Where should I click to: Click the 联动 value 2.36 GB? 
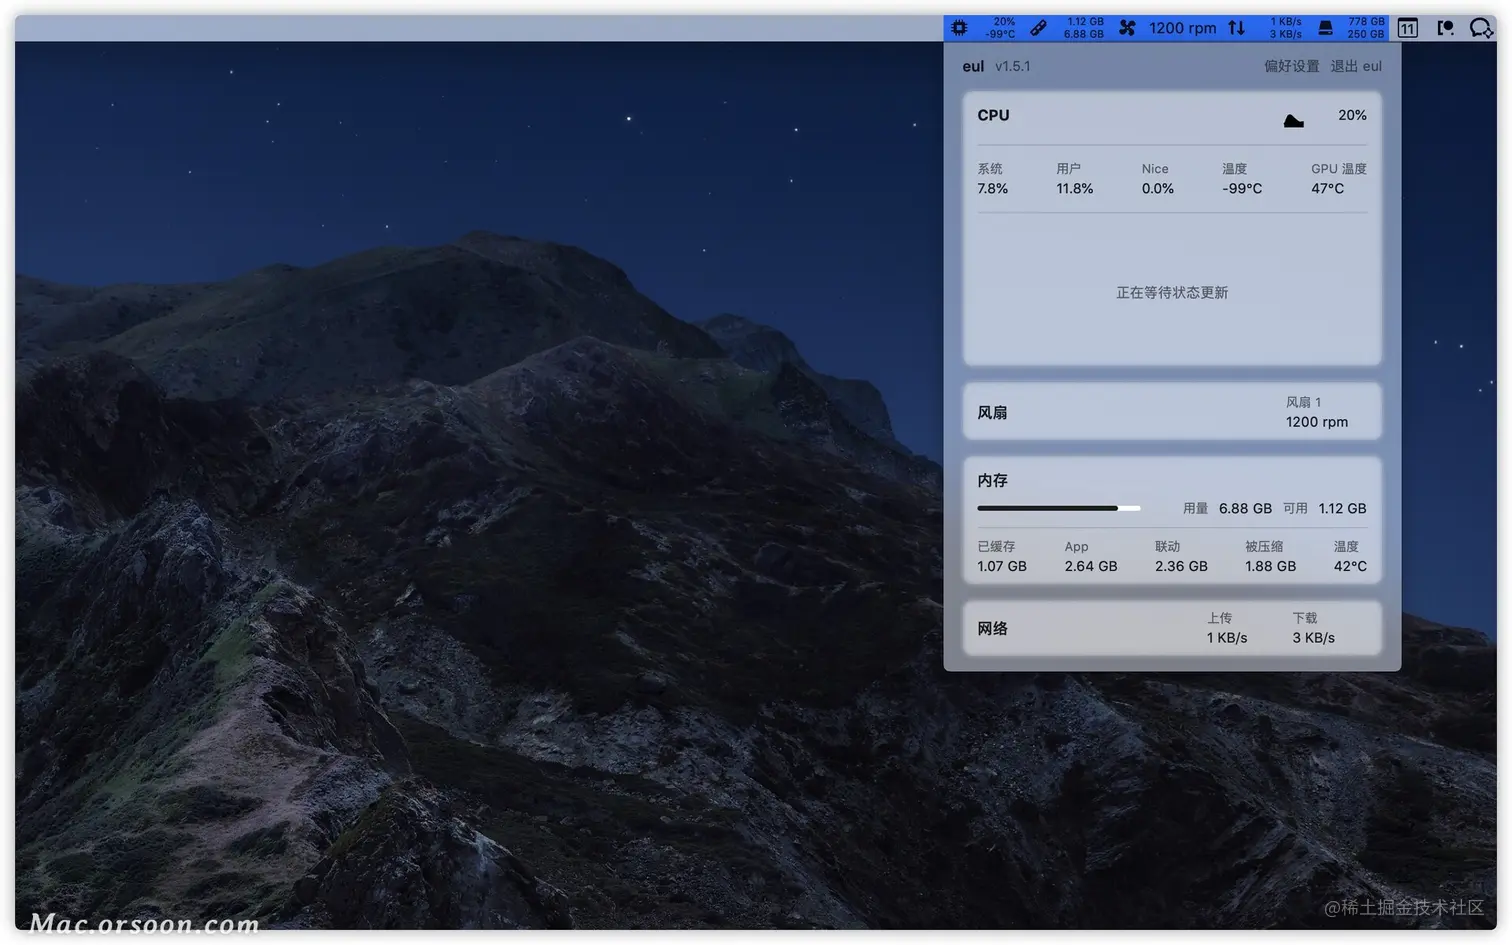tap(1181, 566)
